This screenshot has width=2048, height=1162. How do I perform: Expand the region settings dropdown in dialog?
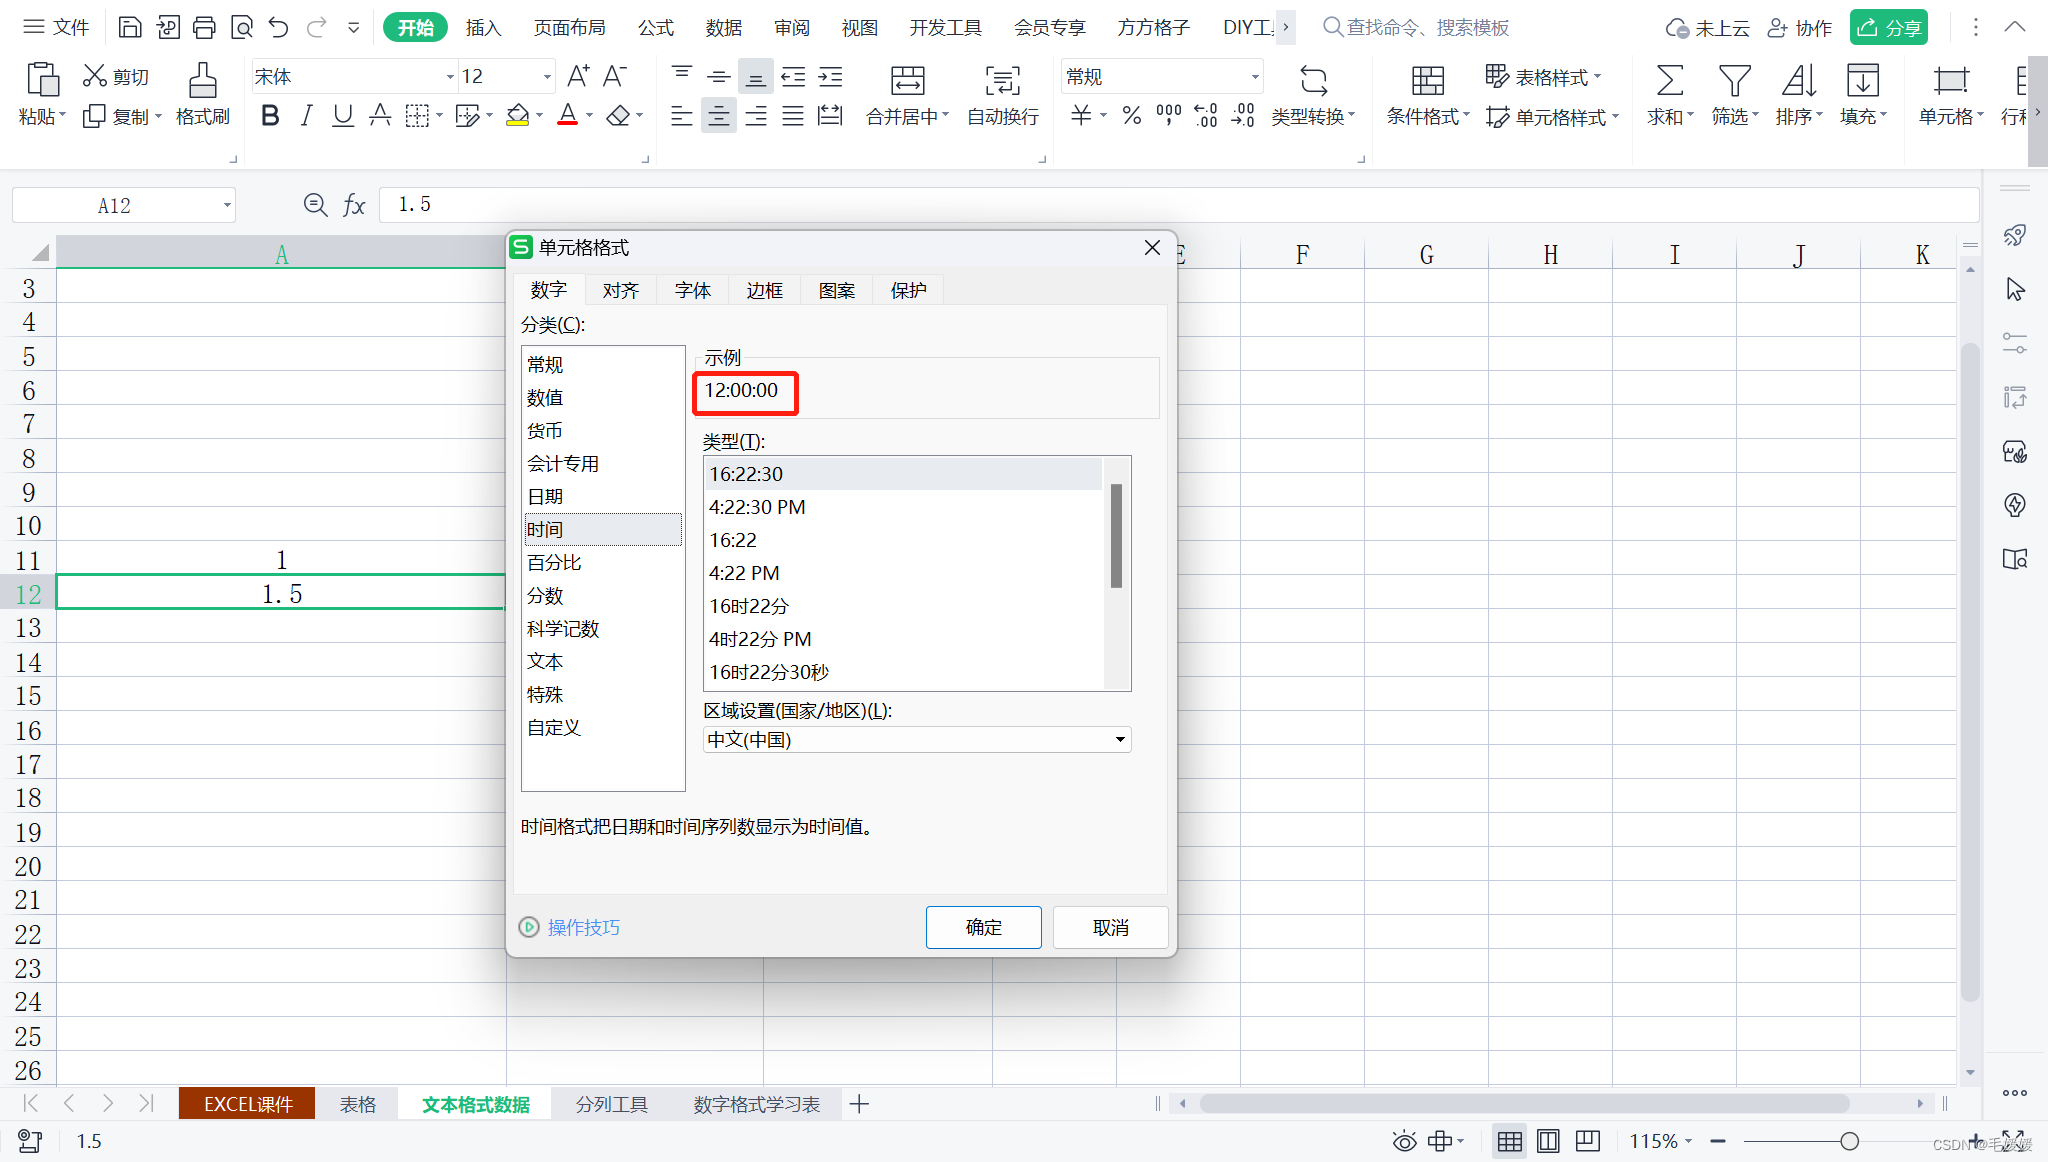[1120, 740]
